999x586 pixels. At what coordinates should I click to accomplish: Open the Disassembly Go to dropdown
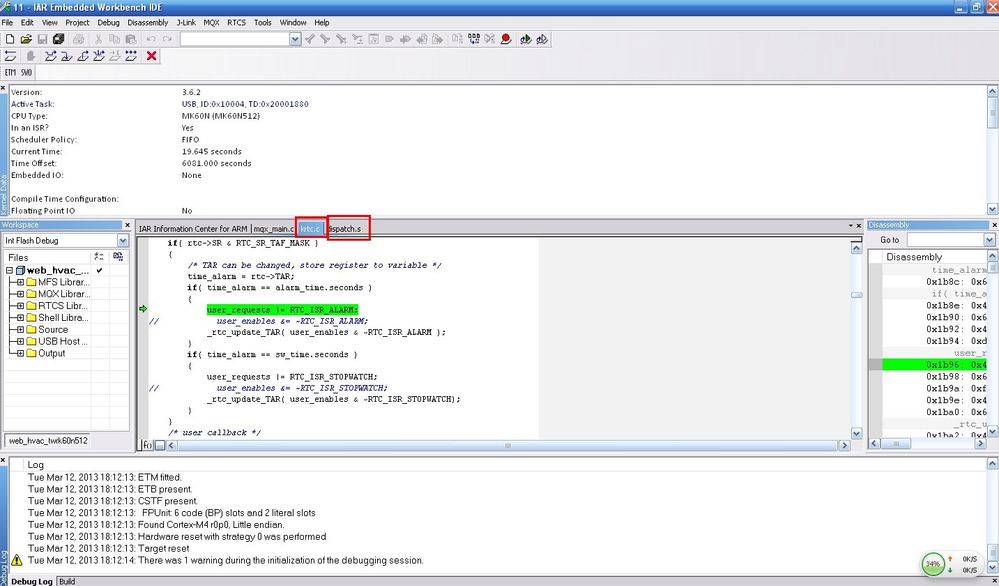989,239
